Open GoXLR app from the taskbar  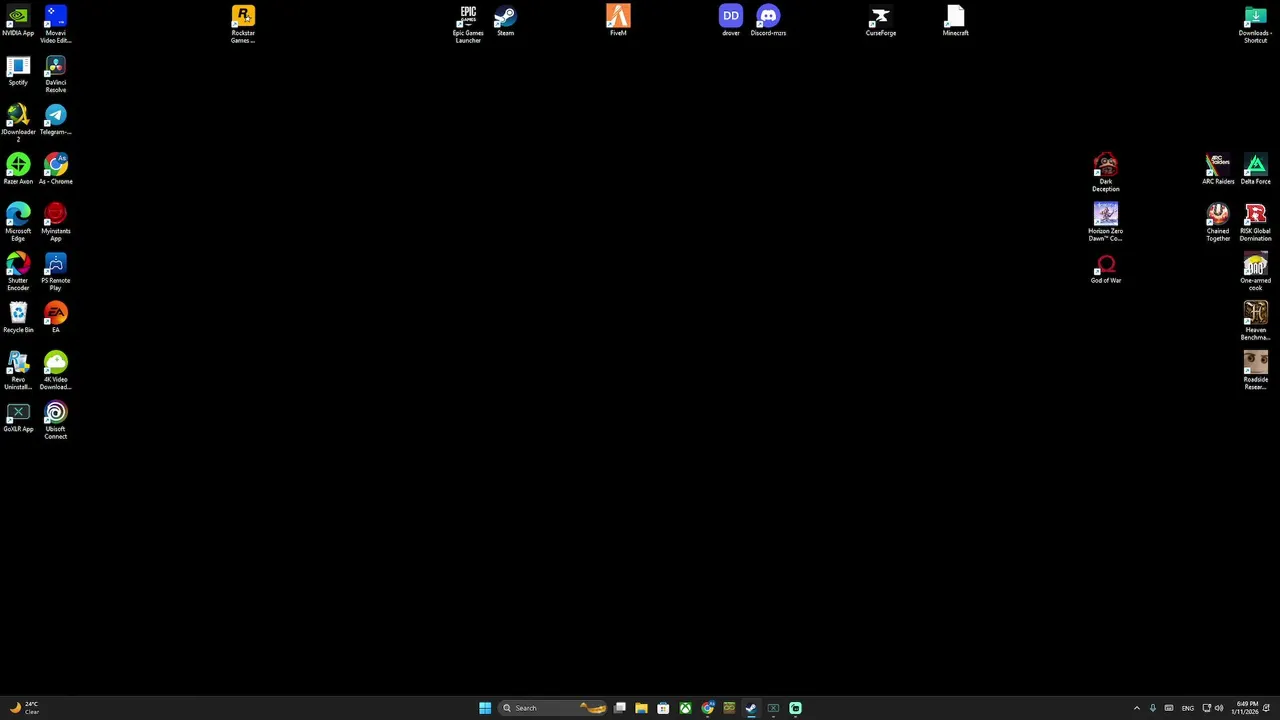coord(773,708)
